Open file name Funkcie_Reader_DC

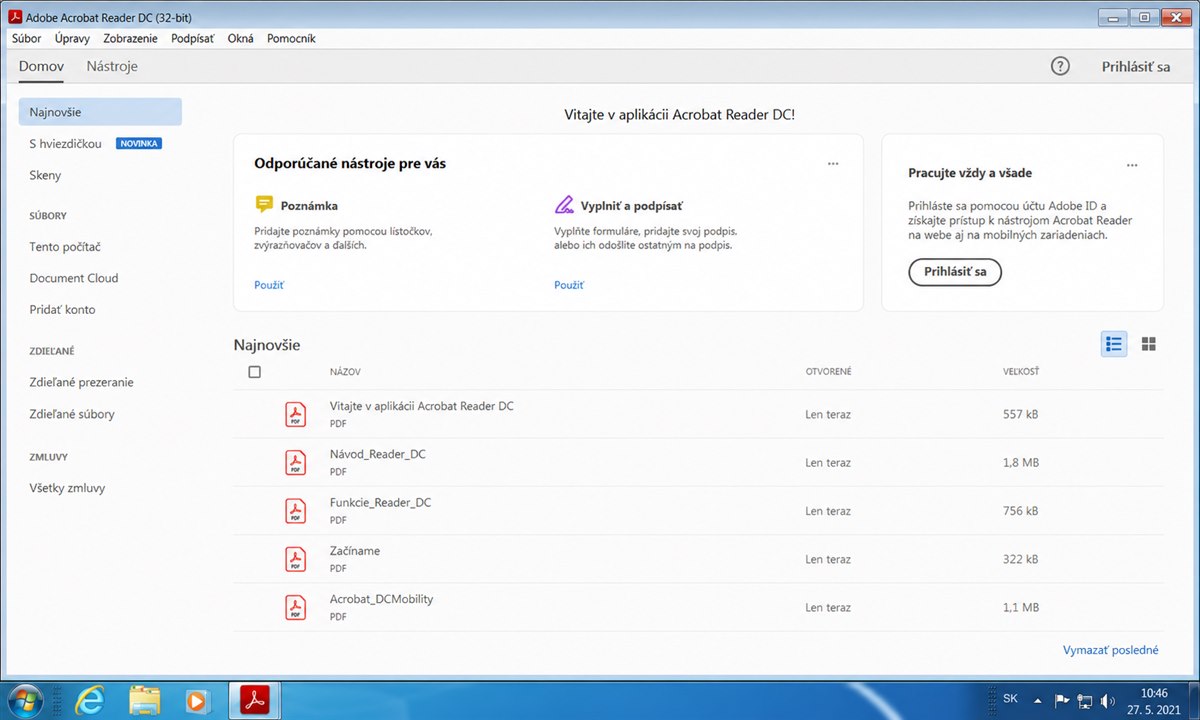(x=380, y=502)
